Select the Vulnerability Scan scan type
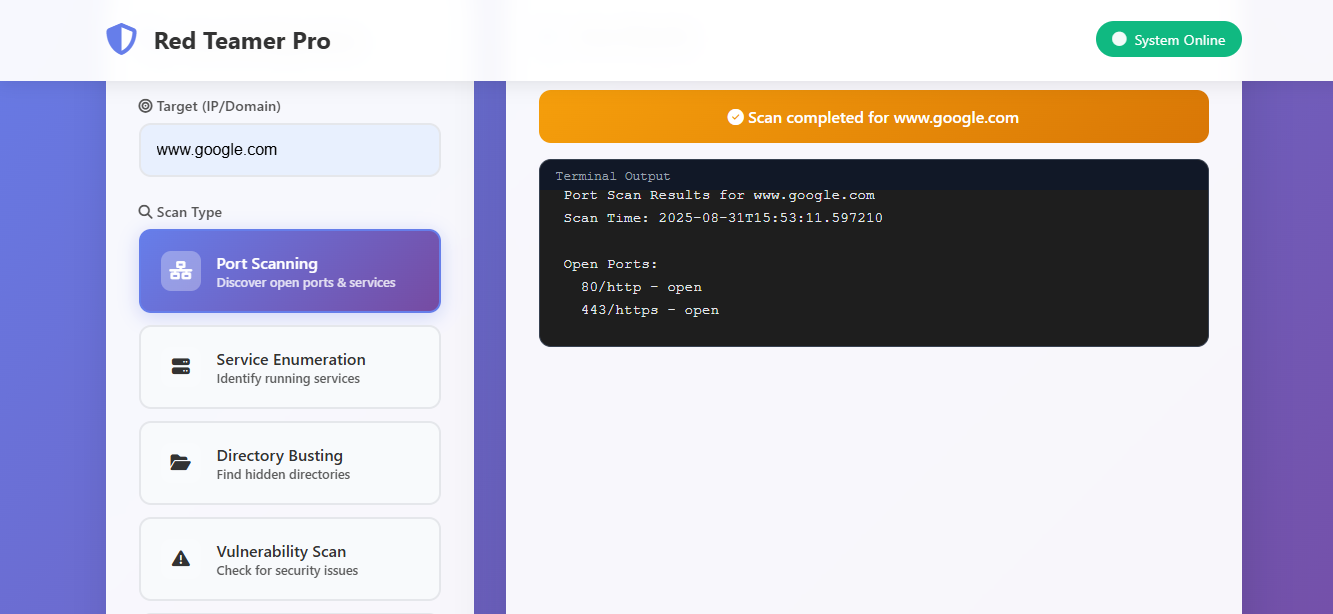Image resolution: width=1333 pixels, height=614 pixels. point(290,559)
